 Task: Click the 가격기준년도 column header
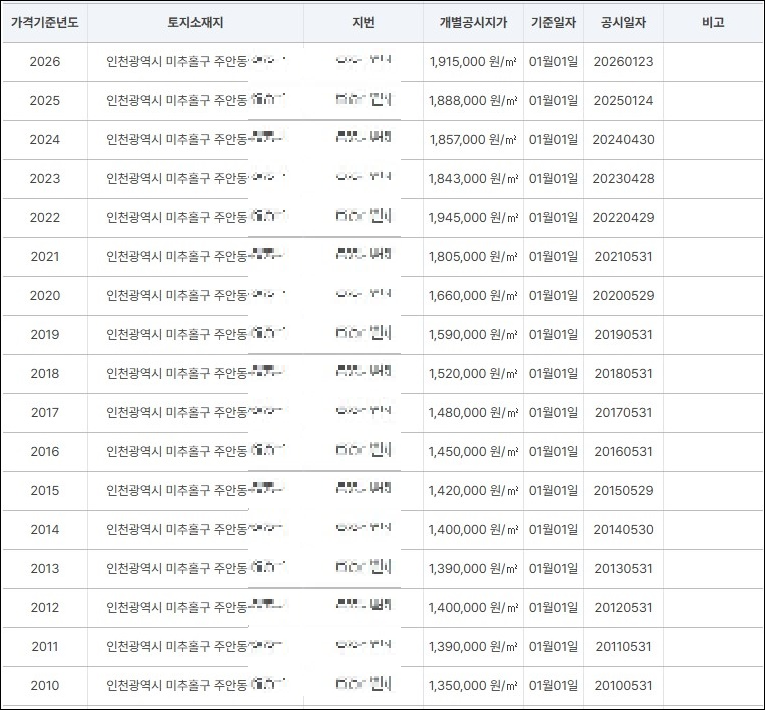[x=44, y=22]
